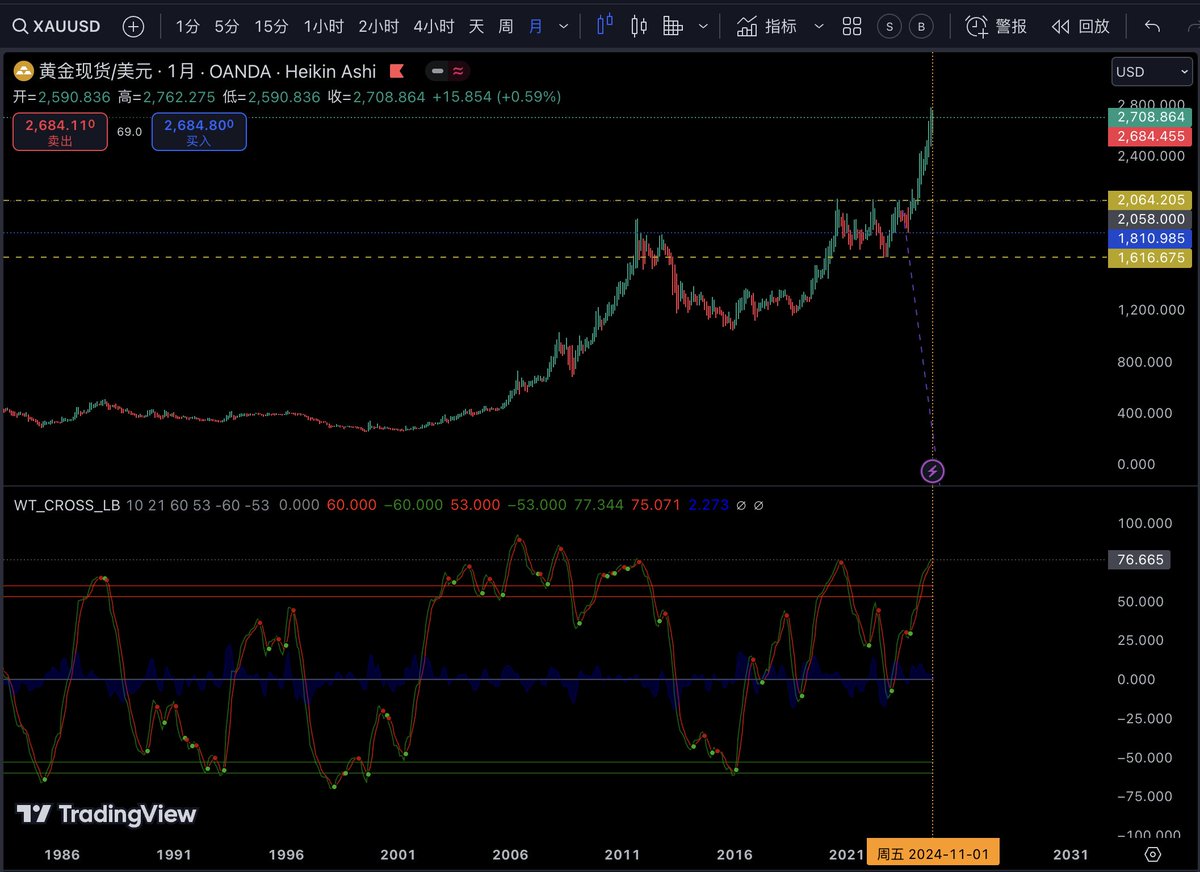Click the 1,200.000 price axis label

click(1151, 310)
